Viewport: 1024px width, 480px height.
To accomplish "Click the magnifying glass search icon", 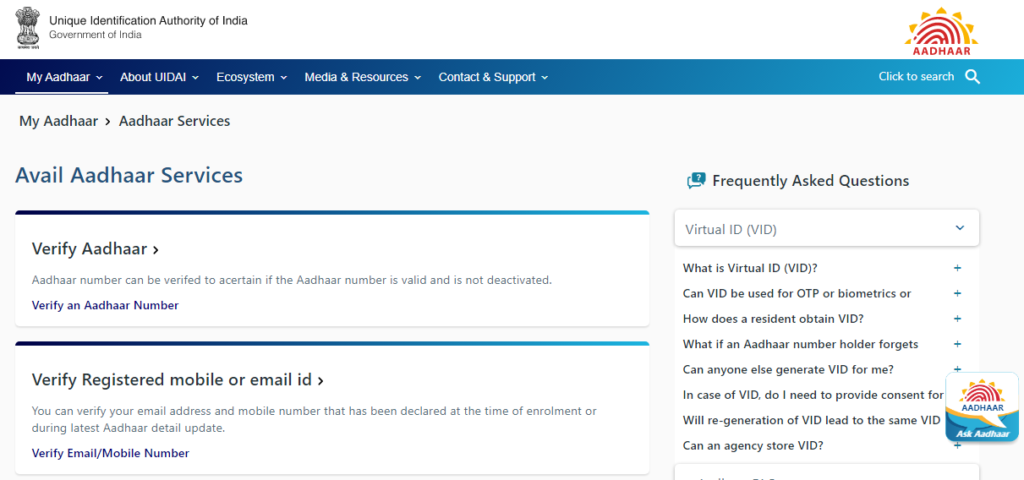I will 972,77.
